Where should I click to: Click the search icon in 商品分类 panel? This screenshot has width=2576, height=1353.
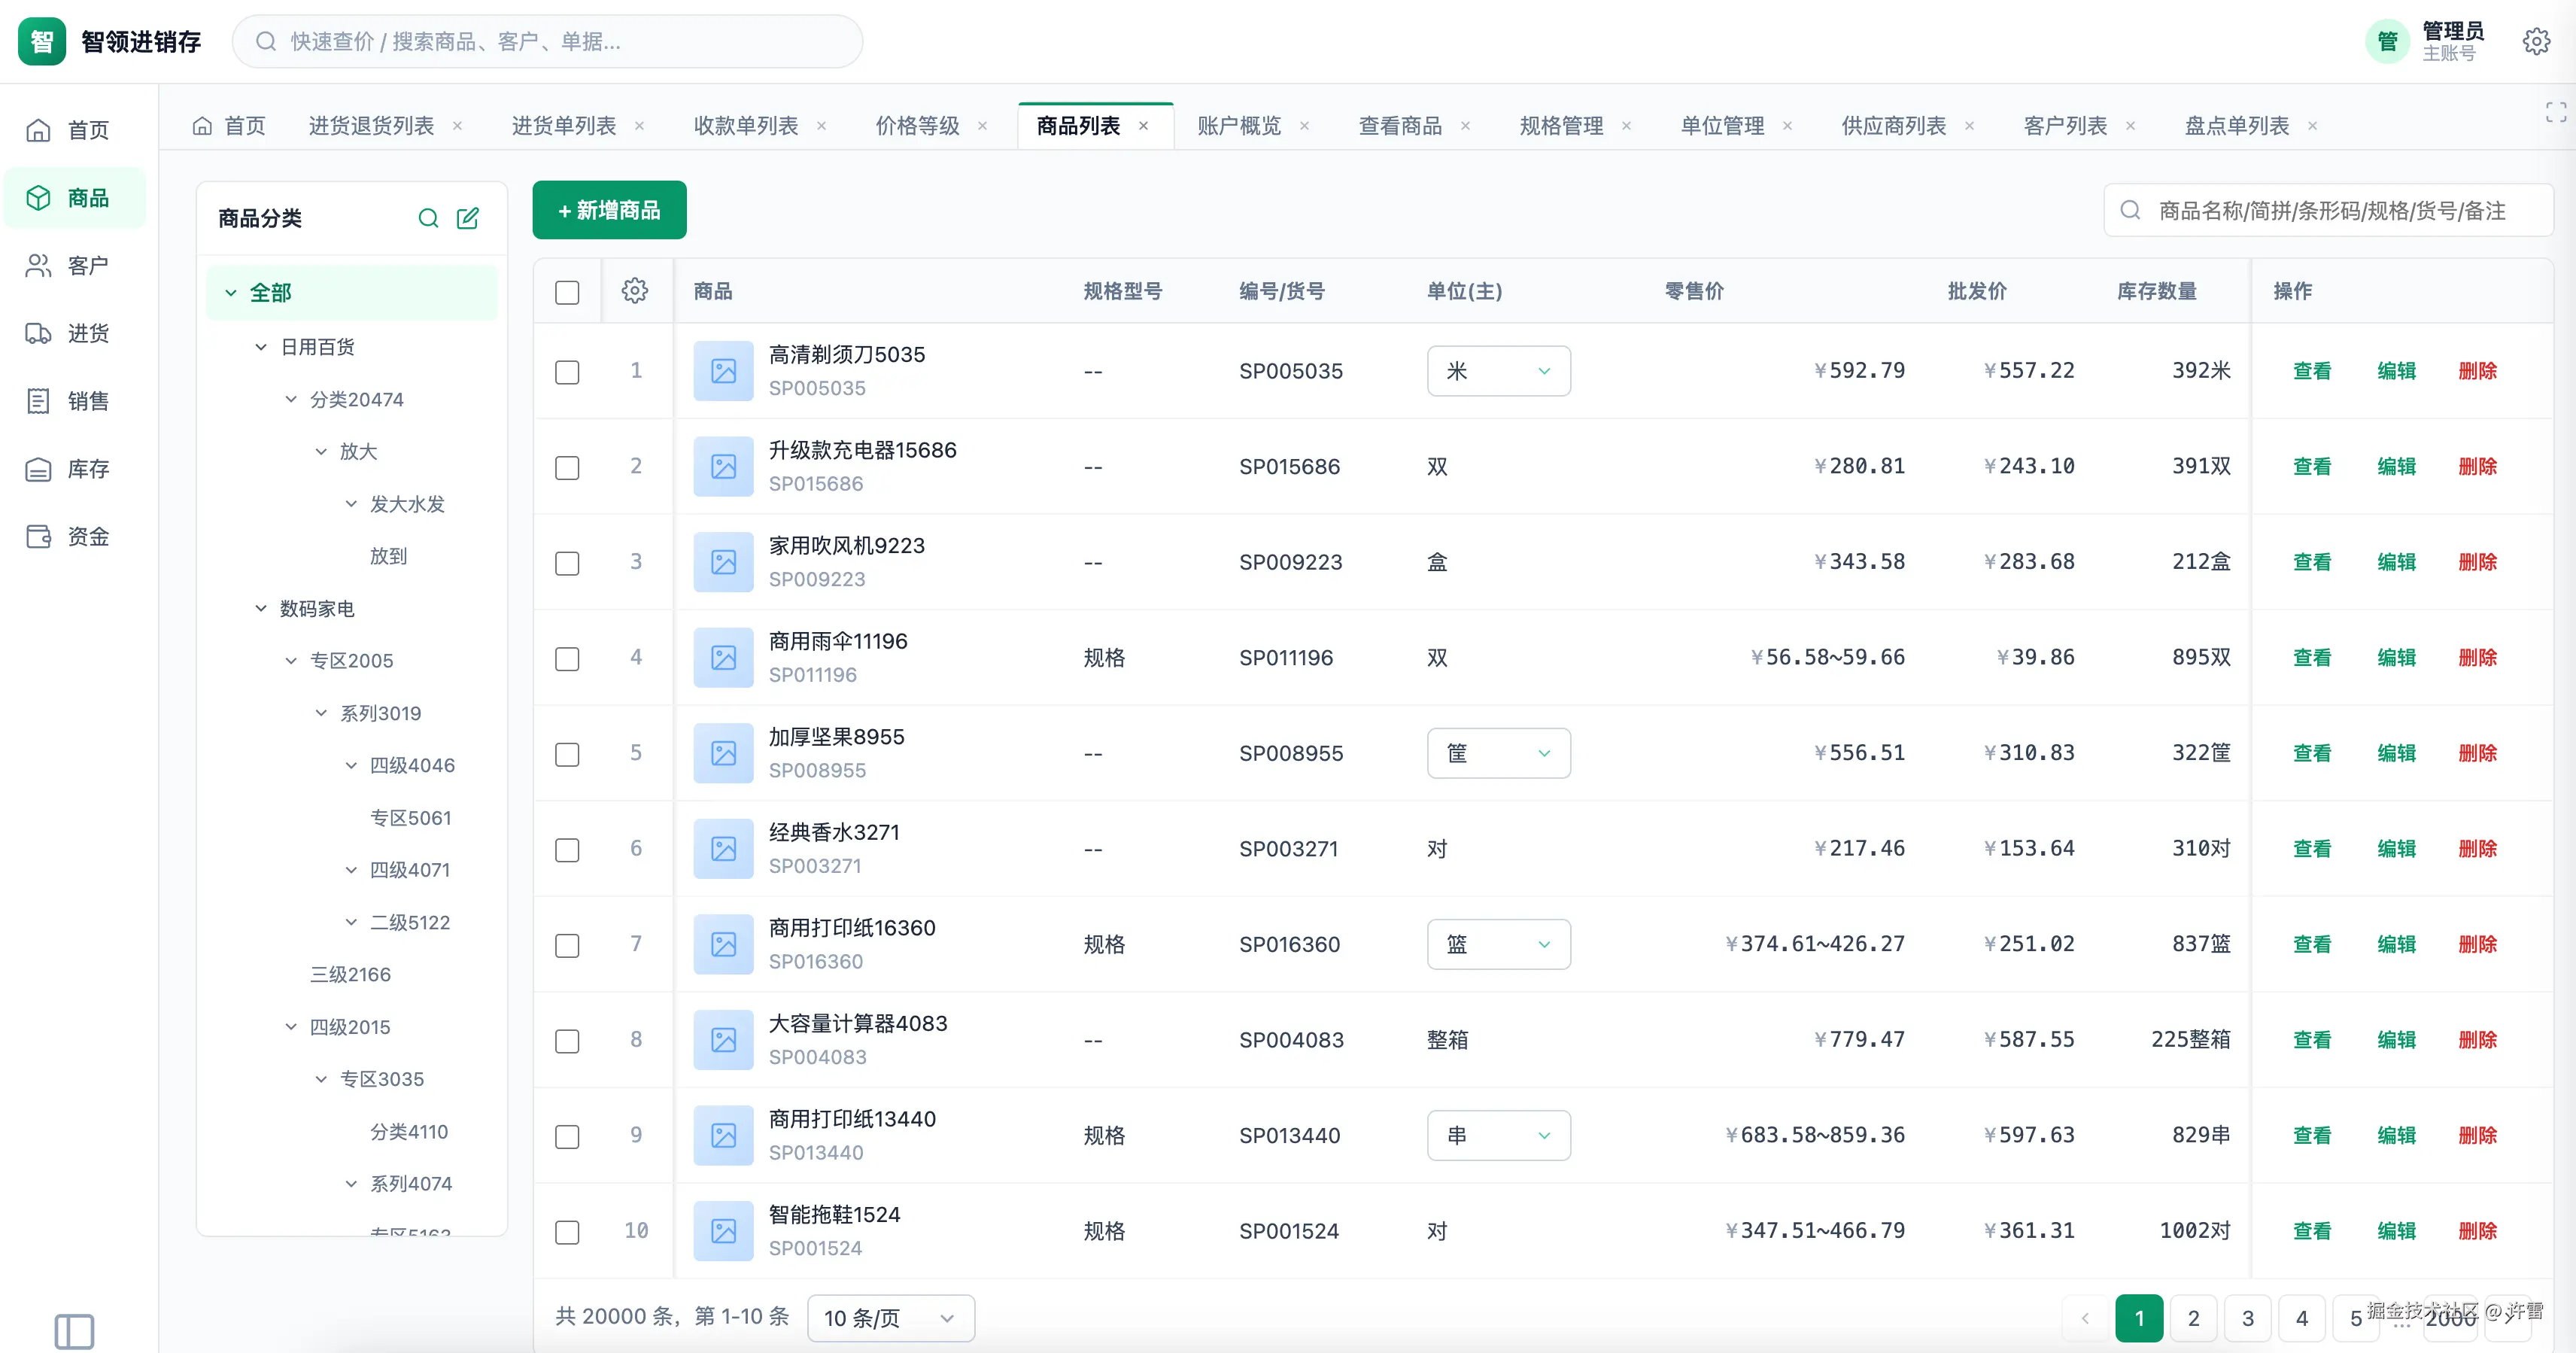click(x=428, y=218)
